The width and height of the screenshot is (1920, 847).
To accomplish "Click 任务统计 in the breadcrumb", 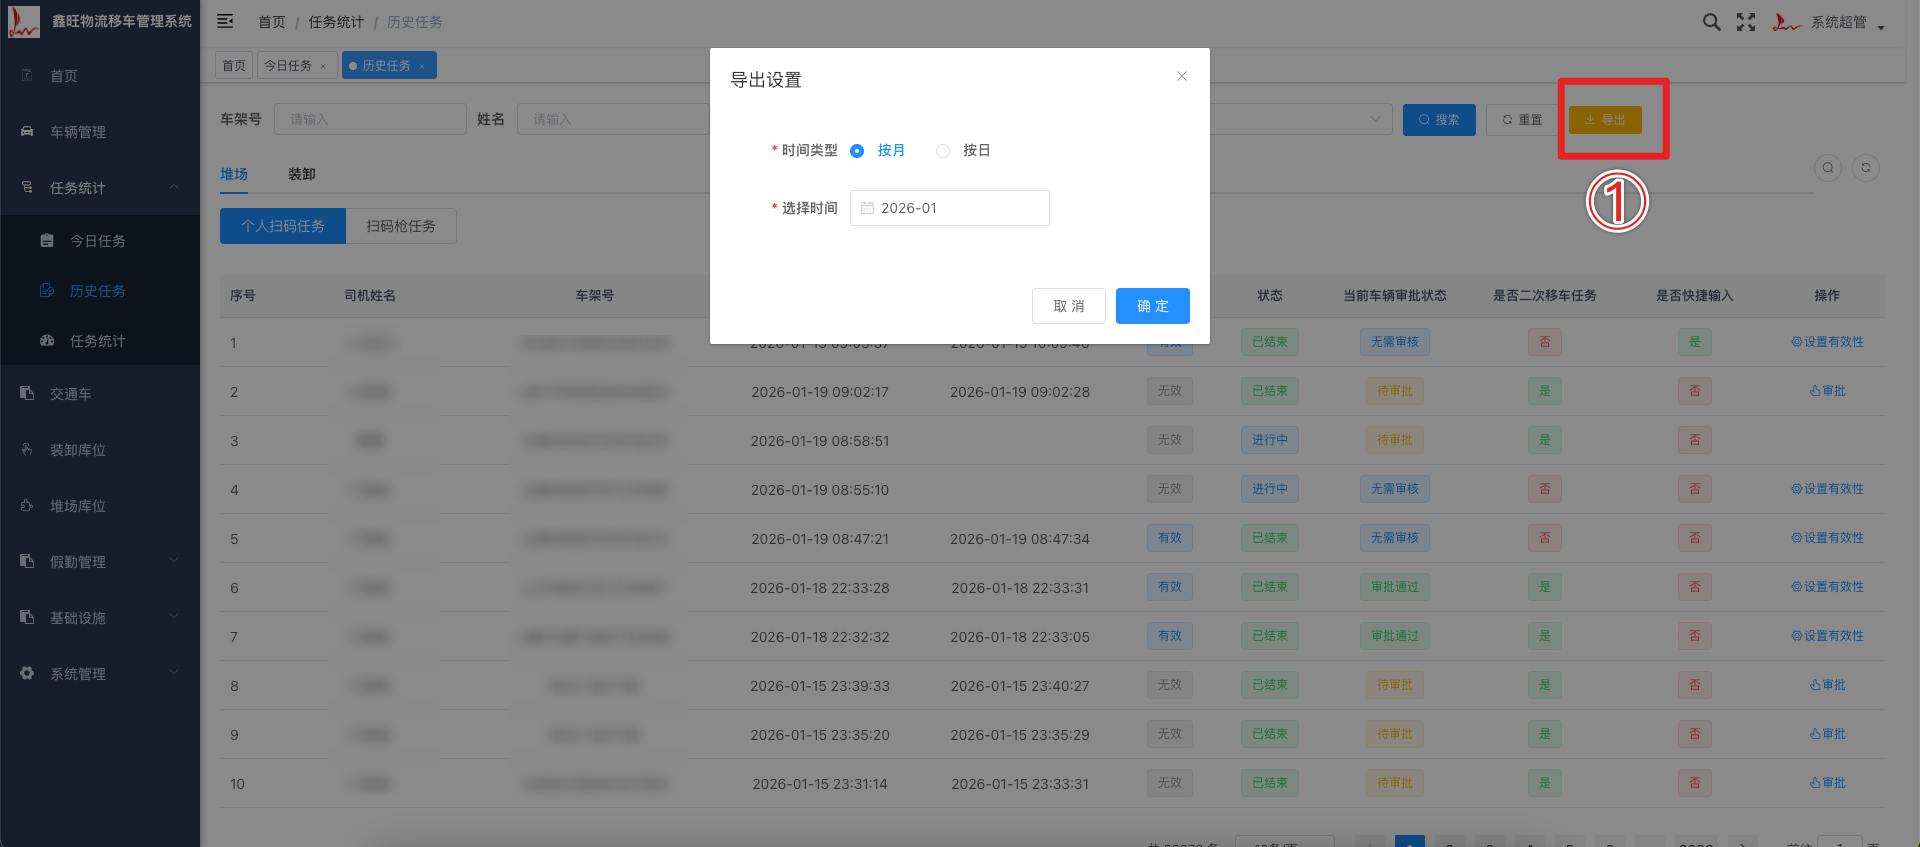I will coord(336,22).
